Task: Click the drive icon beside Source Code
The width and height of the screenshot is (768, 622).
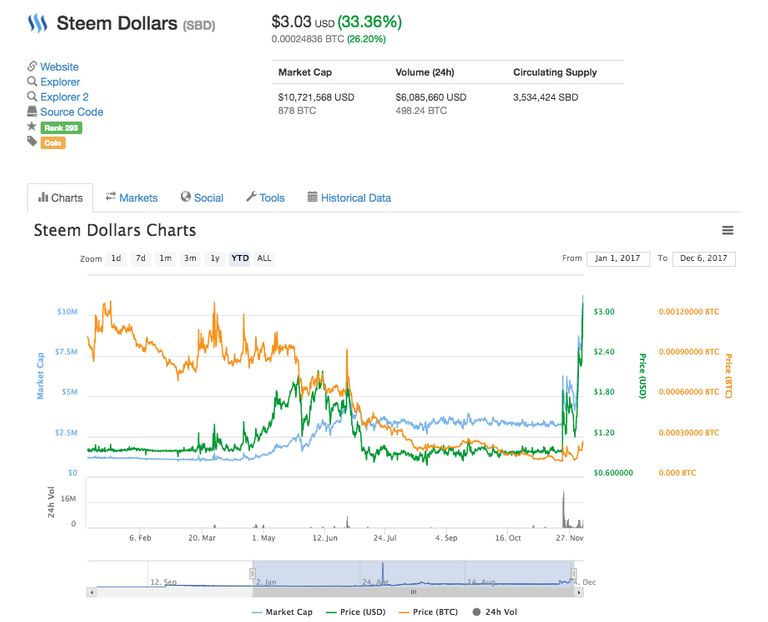Action: click(32, 112)
